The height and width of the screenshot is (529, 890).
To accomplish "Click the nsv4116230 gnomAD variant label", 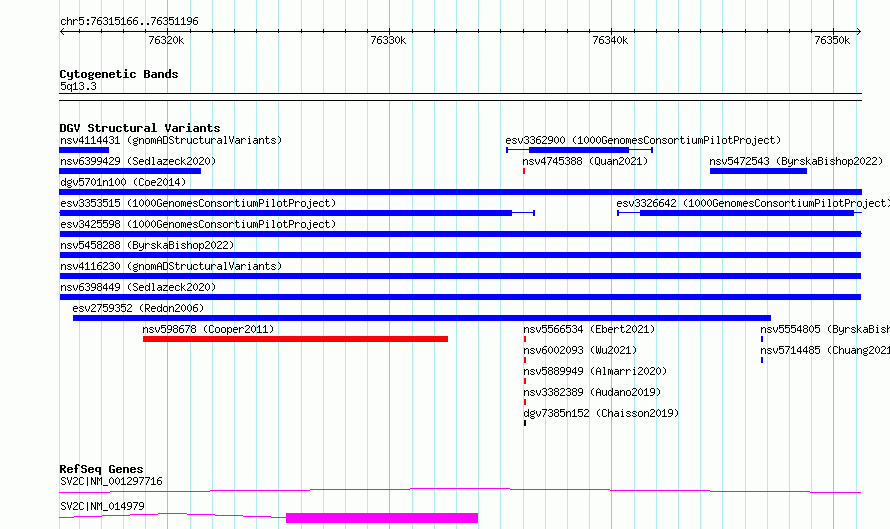I will click(x=171, y=266).
